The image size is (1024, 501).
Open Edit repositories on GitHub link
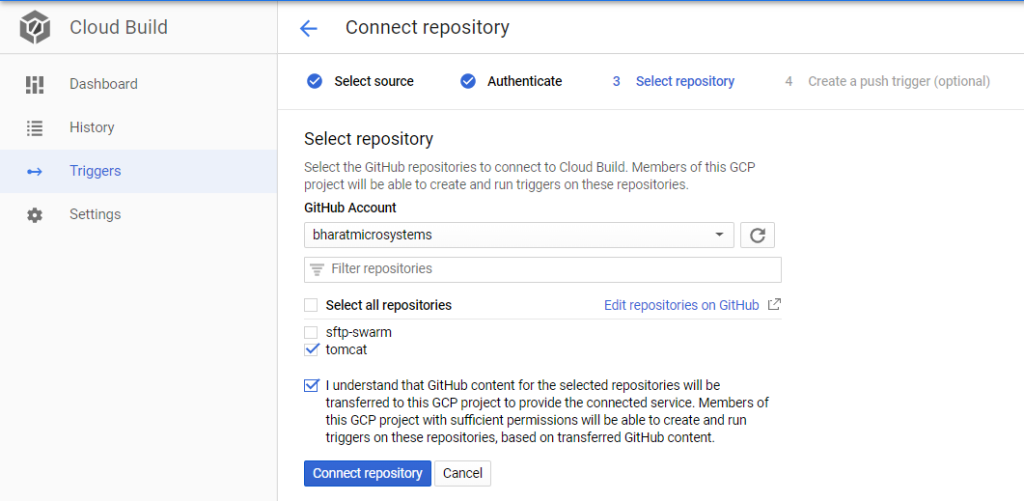681,305
